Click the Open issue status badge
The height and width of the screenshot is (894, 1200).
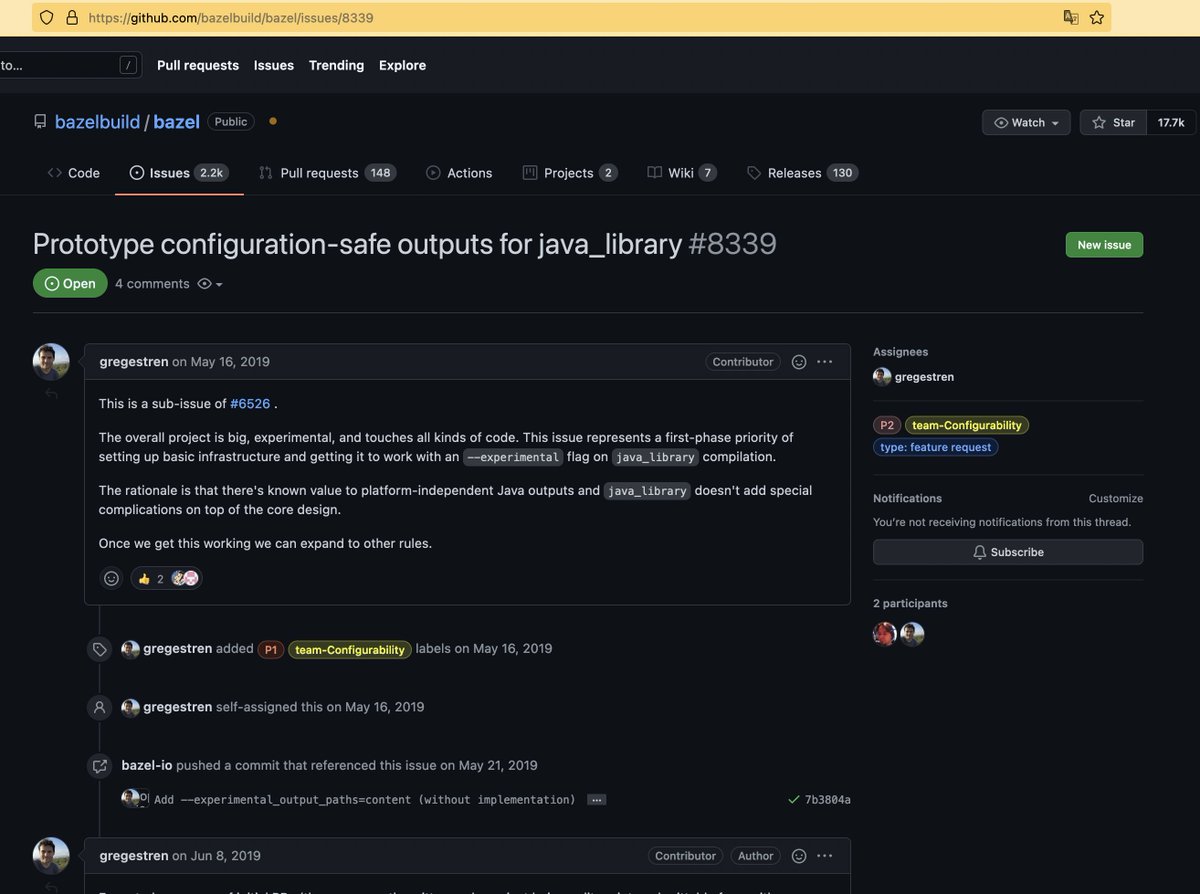69,283
